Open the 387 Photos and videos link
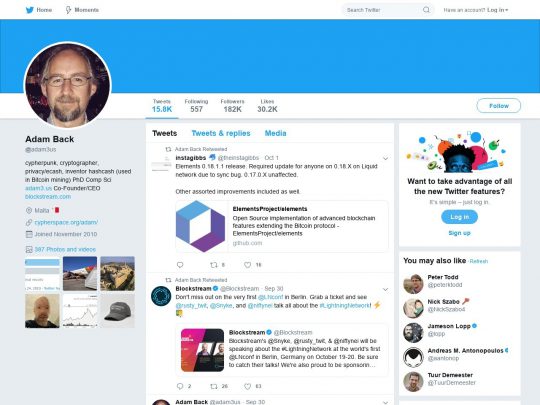Screen dimensions: 540x405 [x=65, y=249]
